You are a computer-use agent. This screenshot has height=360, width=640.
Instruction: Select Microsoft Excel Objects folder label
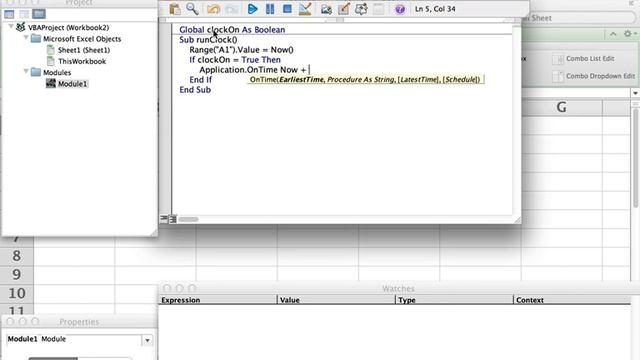click(x=82, y=39)
